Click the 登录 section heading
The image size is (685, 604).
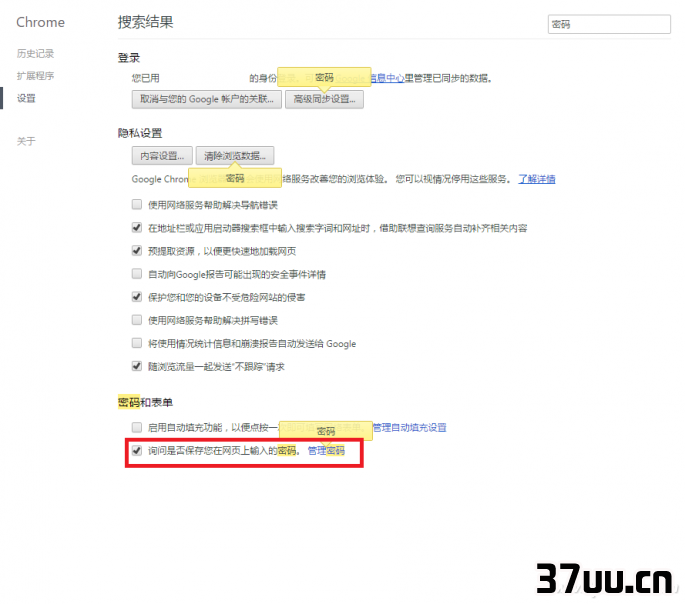pos(129,58)
